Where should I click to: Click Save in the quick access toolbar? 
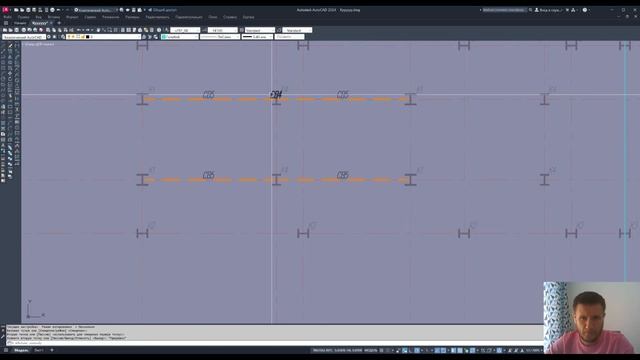click(x=28, y=10)
